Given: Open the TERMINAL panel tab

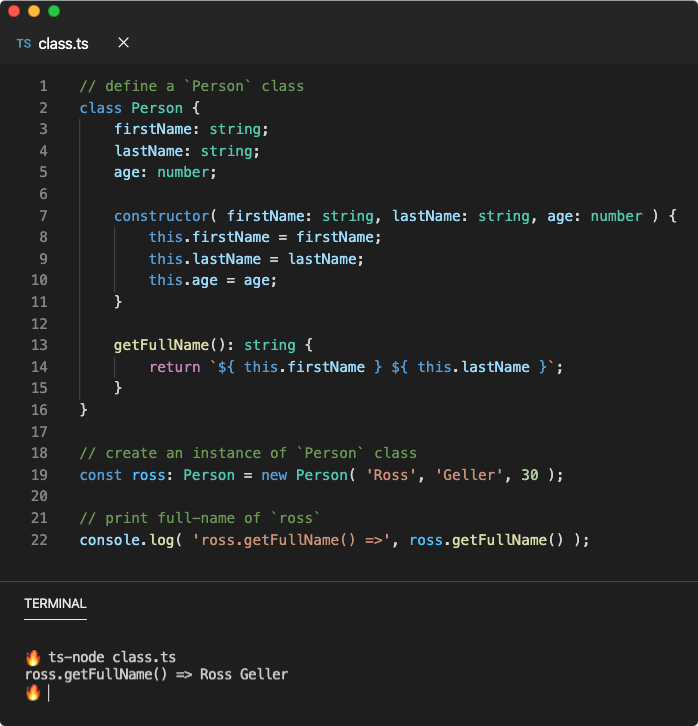Looking at the screenshot, I should coord(55,603).
